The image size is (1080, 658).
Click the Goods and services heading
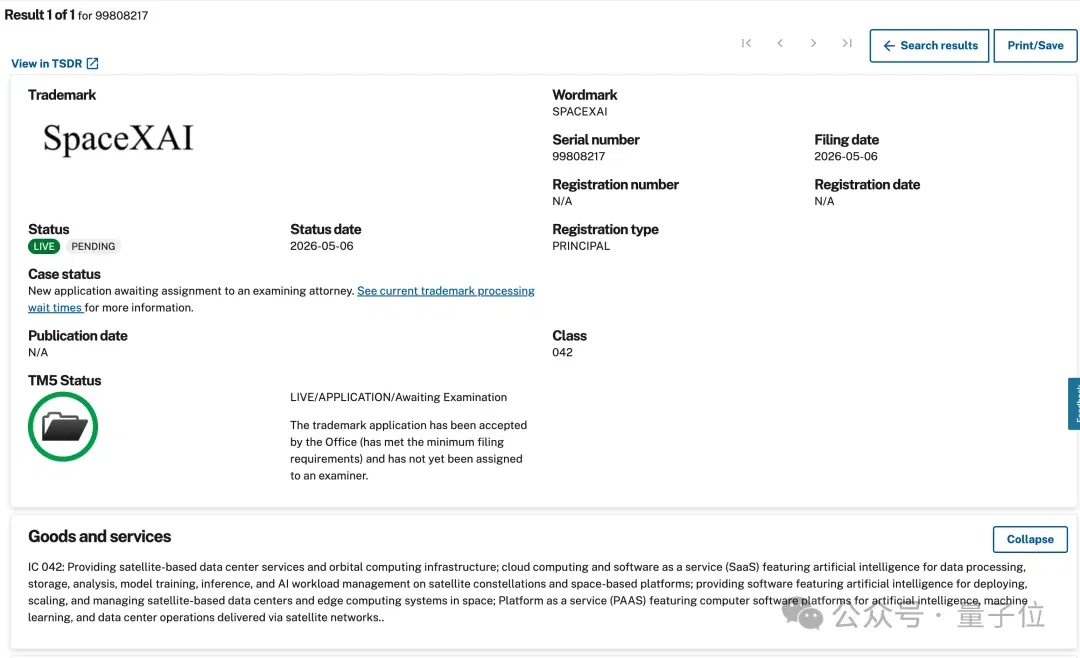[x=99, y=536]
